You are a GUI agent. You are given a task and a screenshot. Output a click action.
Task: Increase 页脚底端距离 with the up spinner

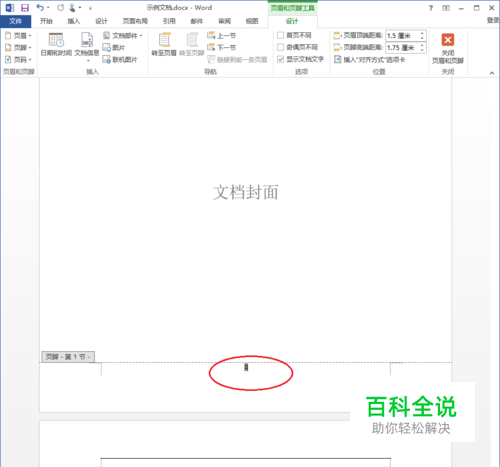[x=422, y=45]
